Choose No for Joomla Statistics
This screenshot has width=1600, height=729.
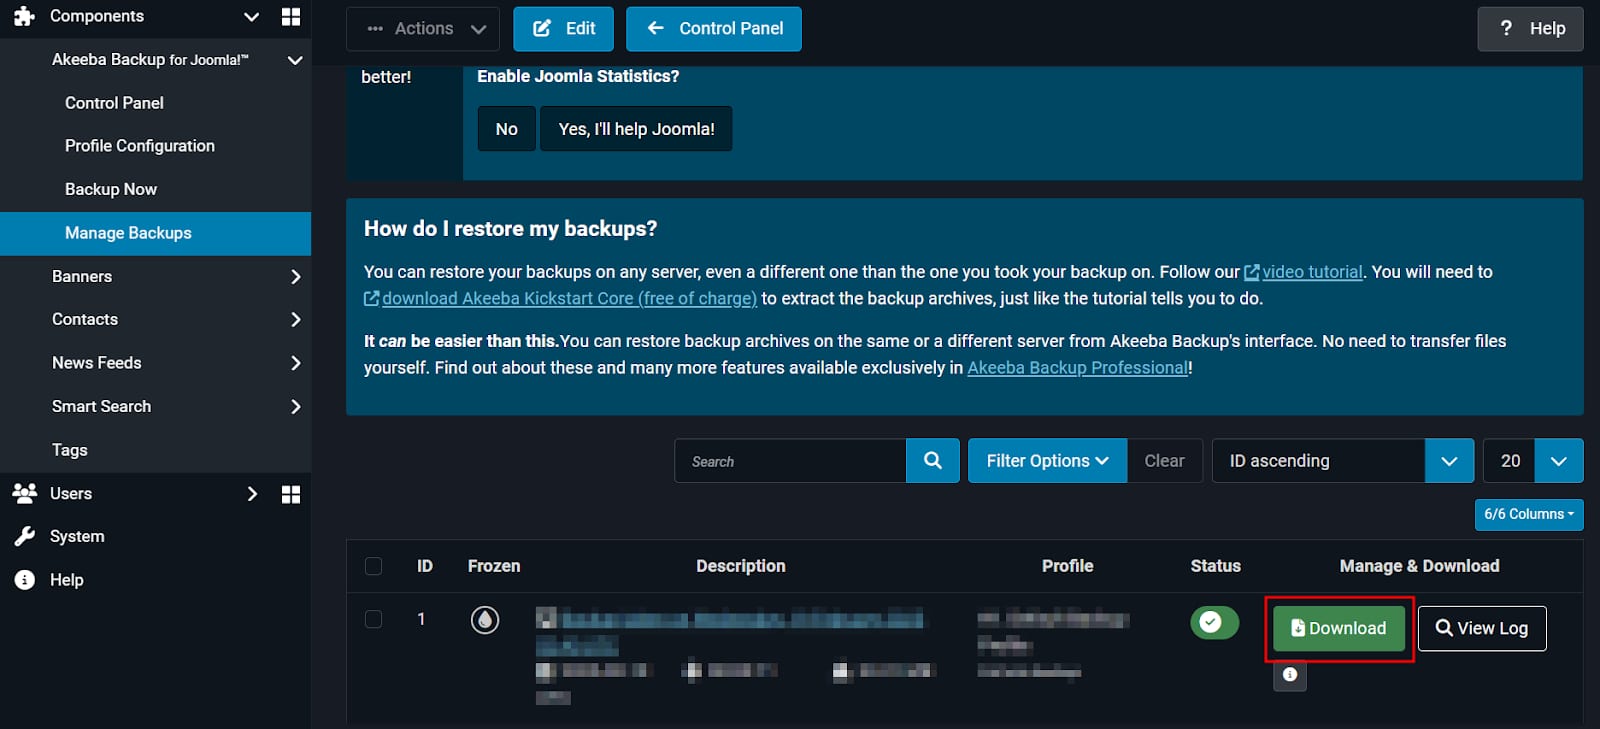[x=506, y=129]
